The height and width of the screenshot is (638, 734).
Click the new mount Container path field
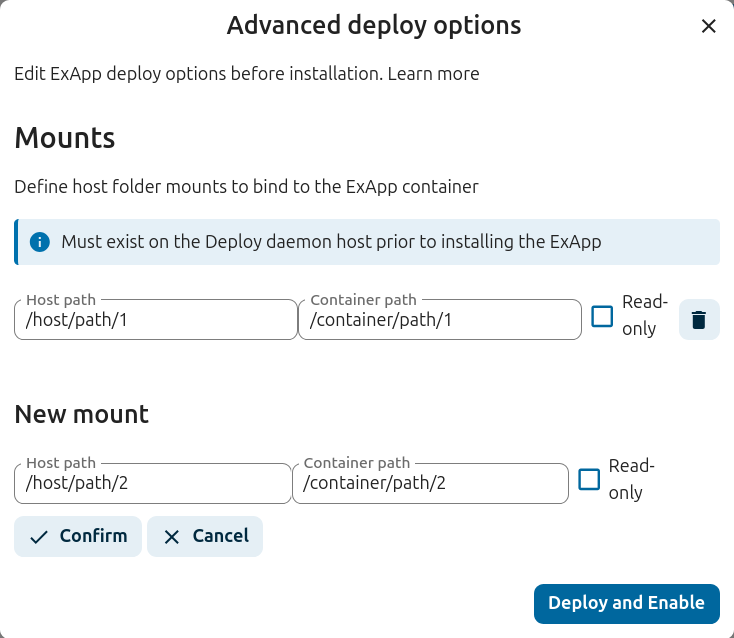point(430,485)
